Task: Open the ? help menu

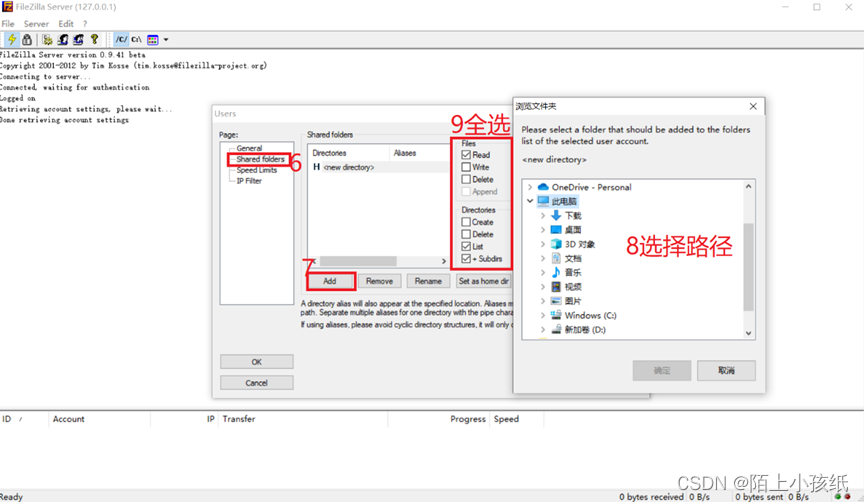Action: tap(85, 24)
